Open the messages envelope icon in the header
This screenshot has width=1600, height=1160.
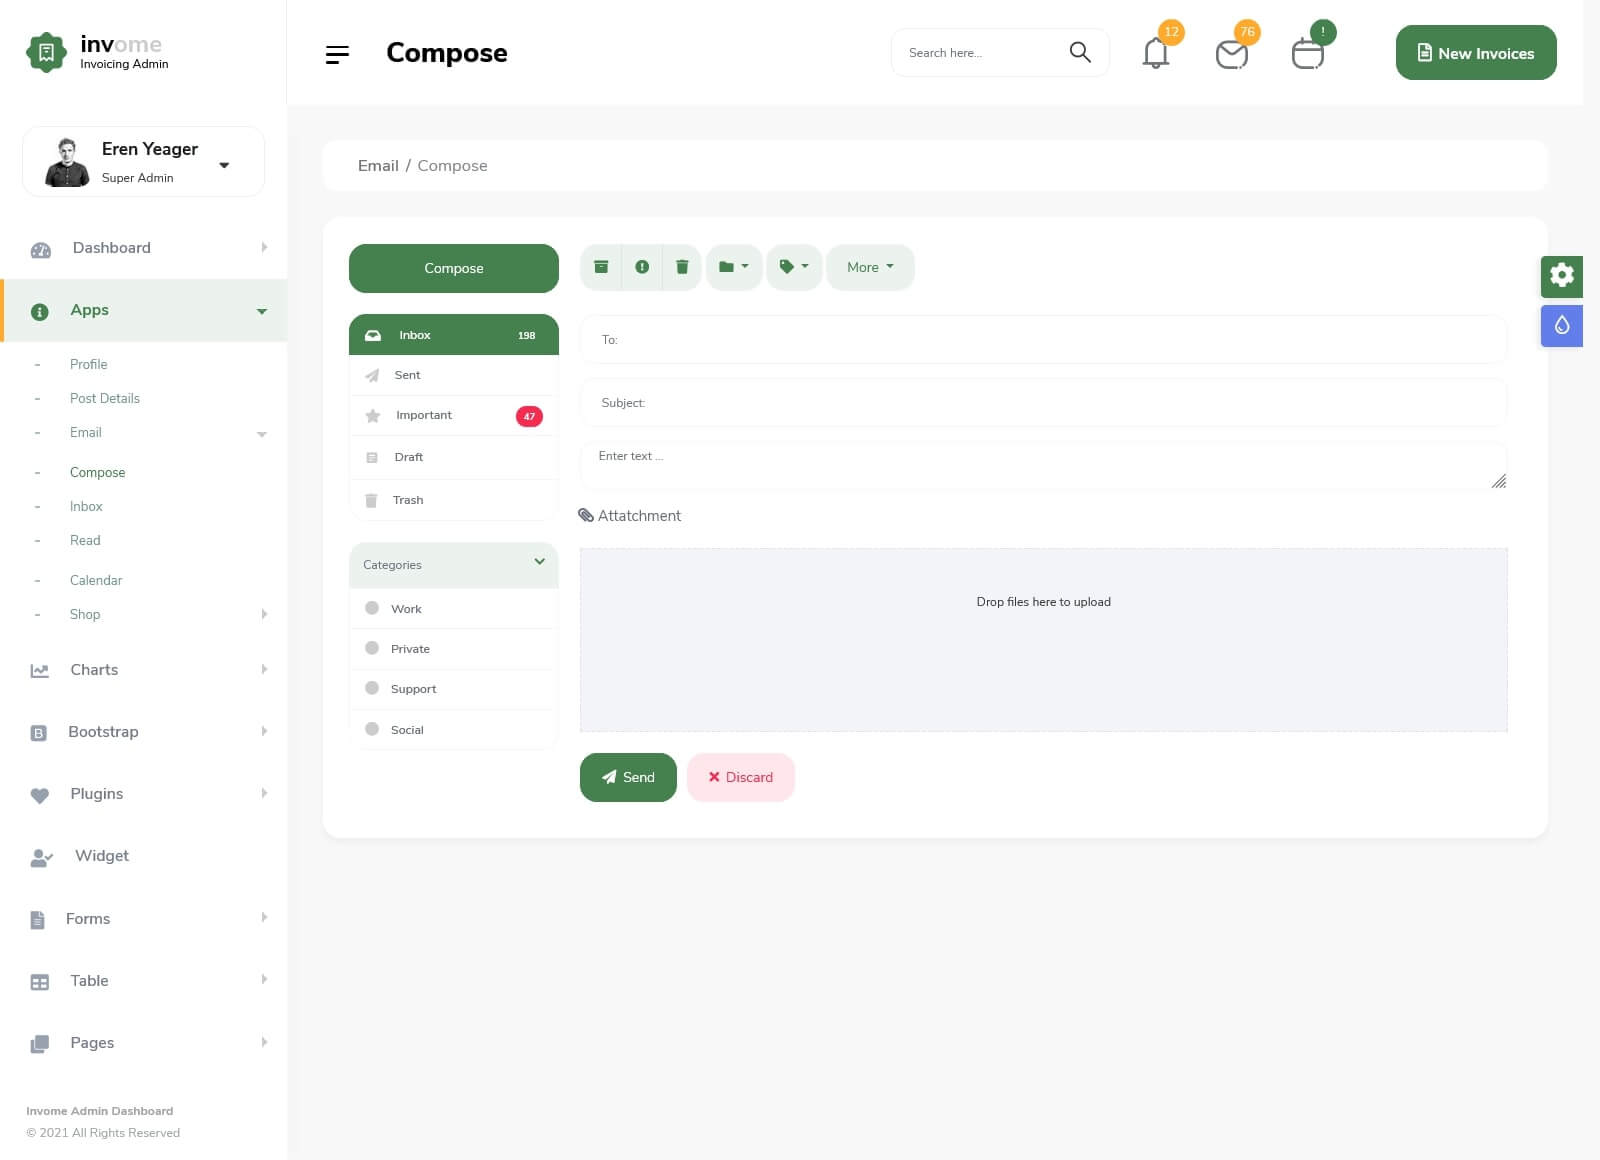tap(1231, 54)
